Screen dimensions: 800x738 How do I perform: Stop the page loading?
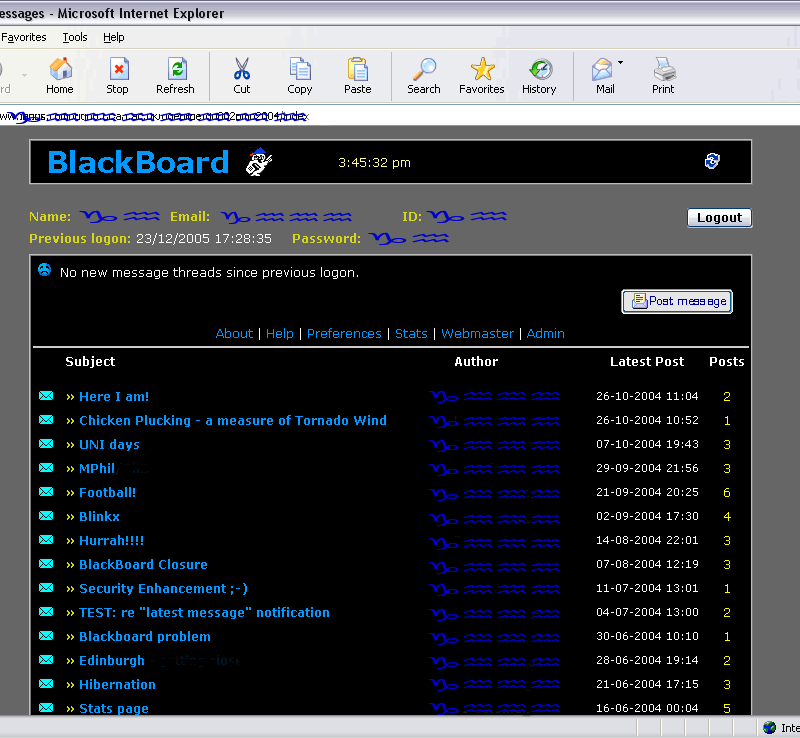pyautogui.click(x=117, y=76)
